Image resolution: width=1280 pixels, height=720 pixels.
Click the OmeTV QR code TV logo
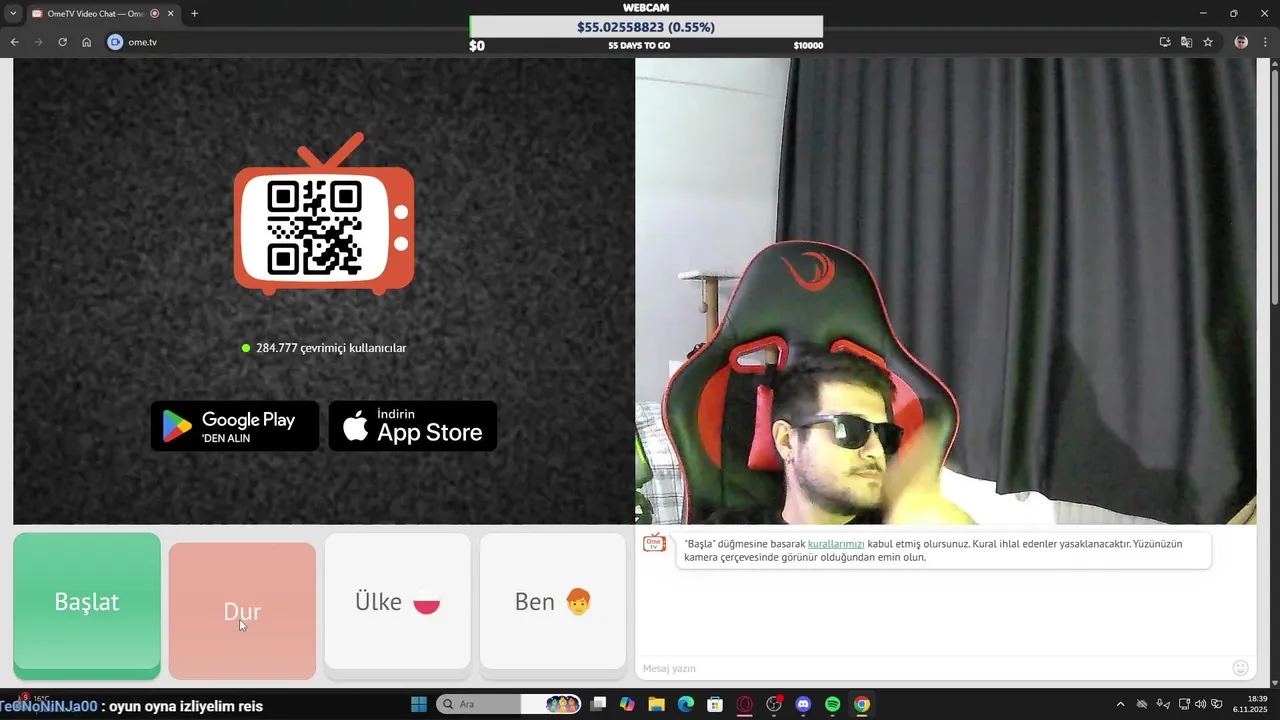point(323,215)
